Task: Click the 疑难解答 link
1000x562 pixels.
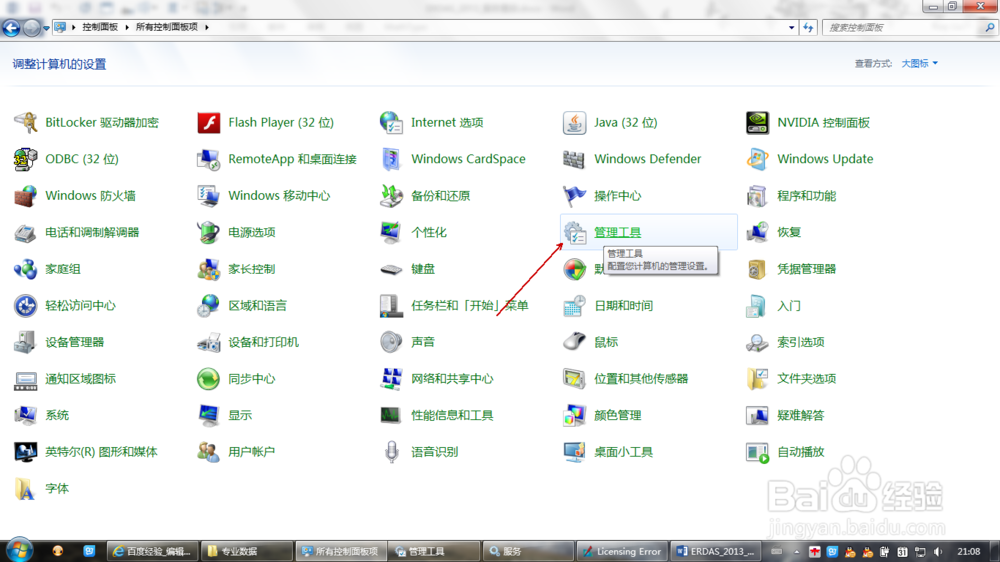Action: (x=801, y=415)
